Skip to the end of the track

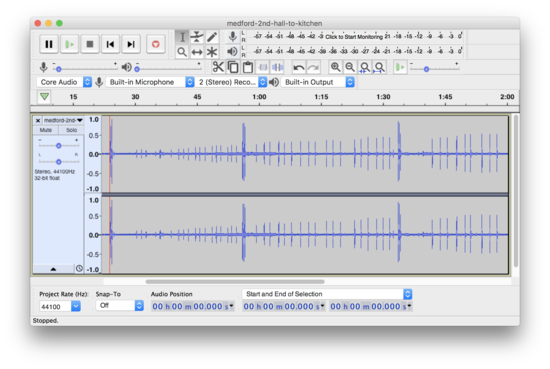tap(131, 44)
